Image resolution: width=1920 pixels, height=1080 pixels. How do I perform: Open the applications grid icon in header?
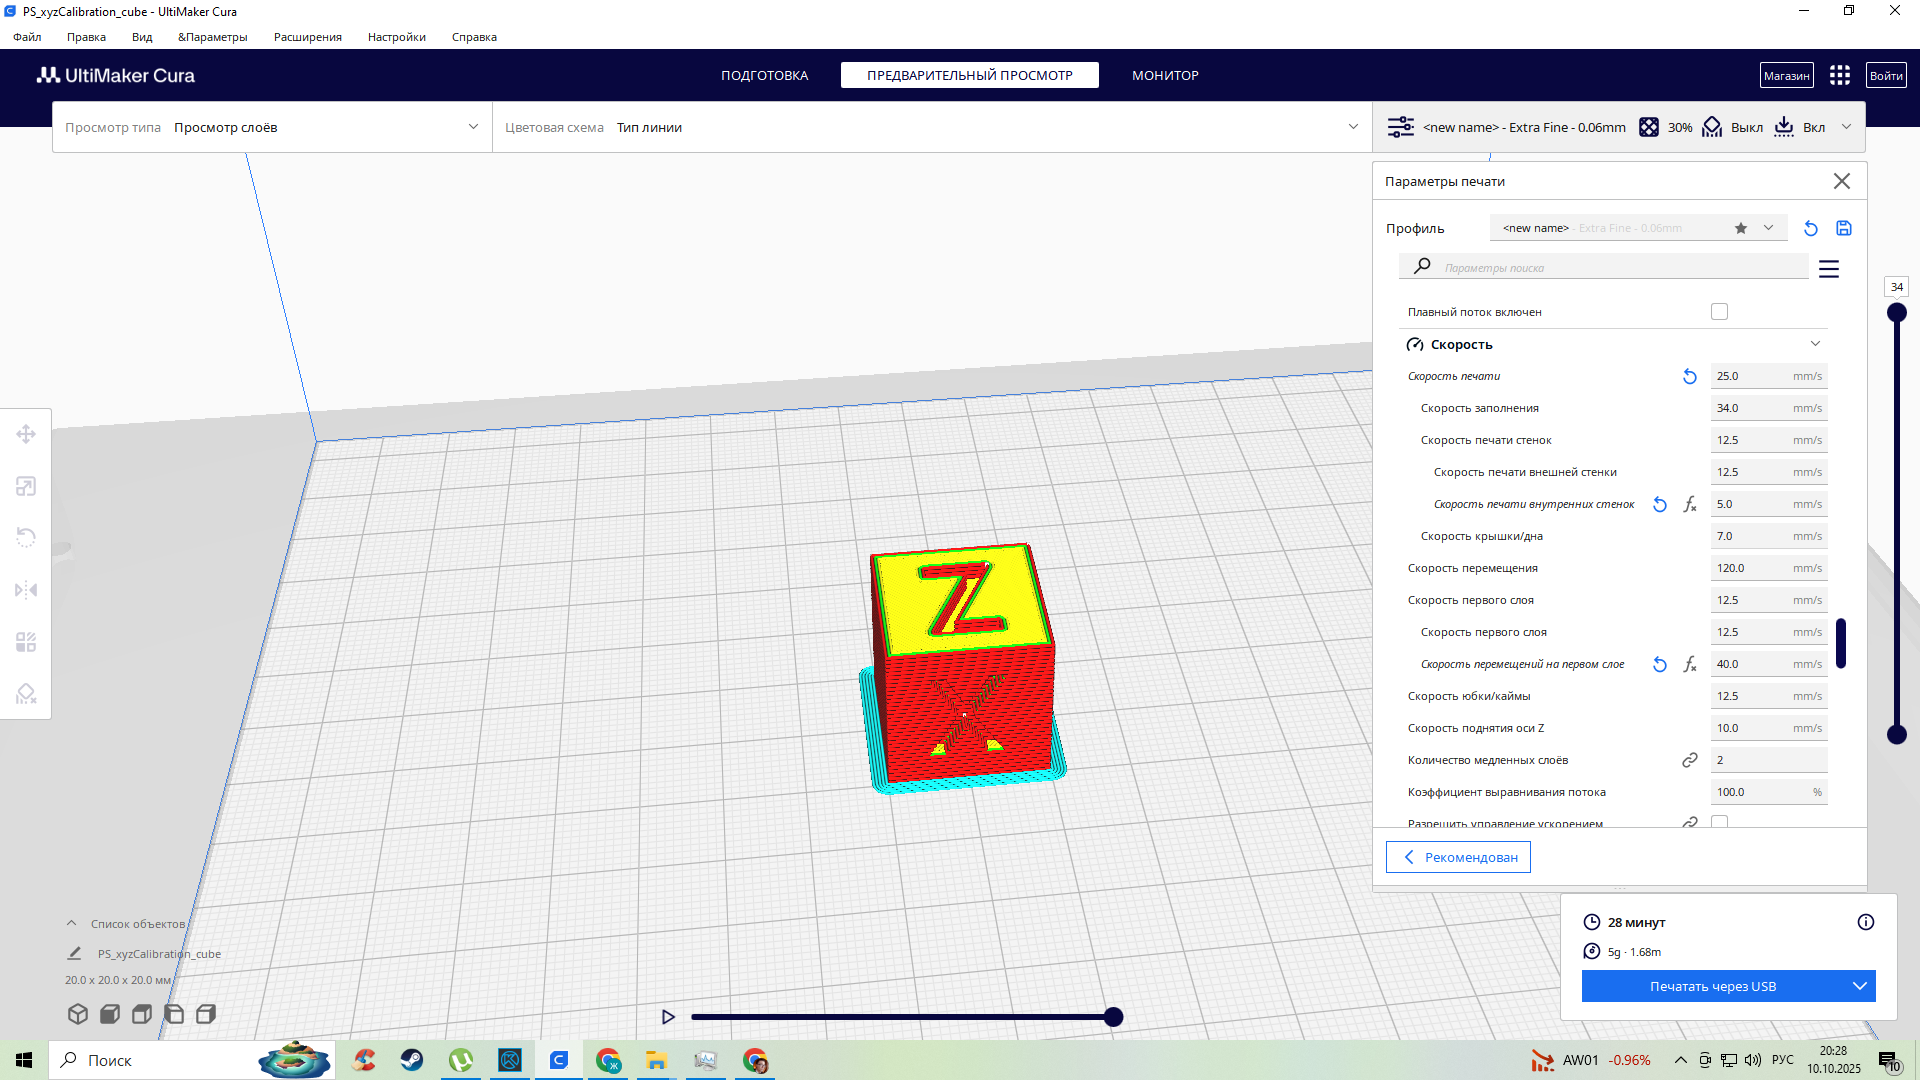(1840, 75)
